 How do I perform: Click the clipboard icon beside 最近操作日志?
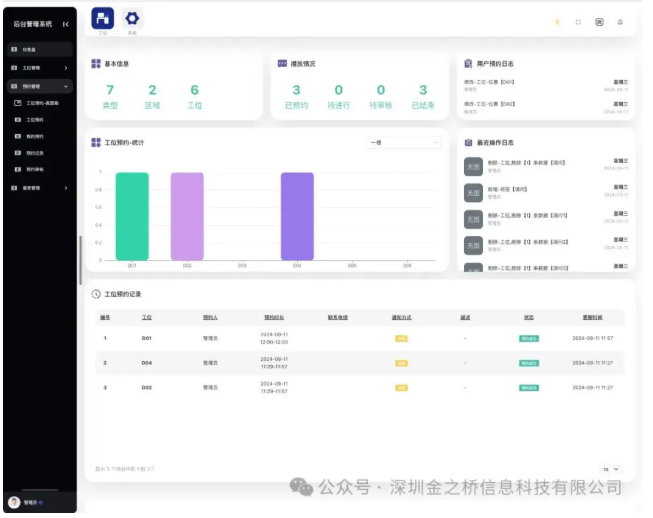(x=468, y=143)
